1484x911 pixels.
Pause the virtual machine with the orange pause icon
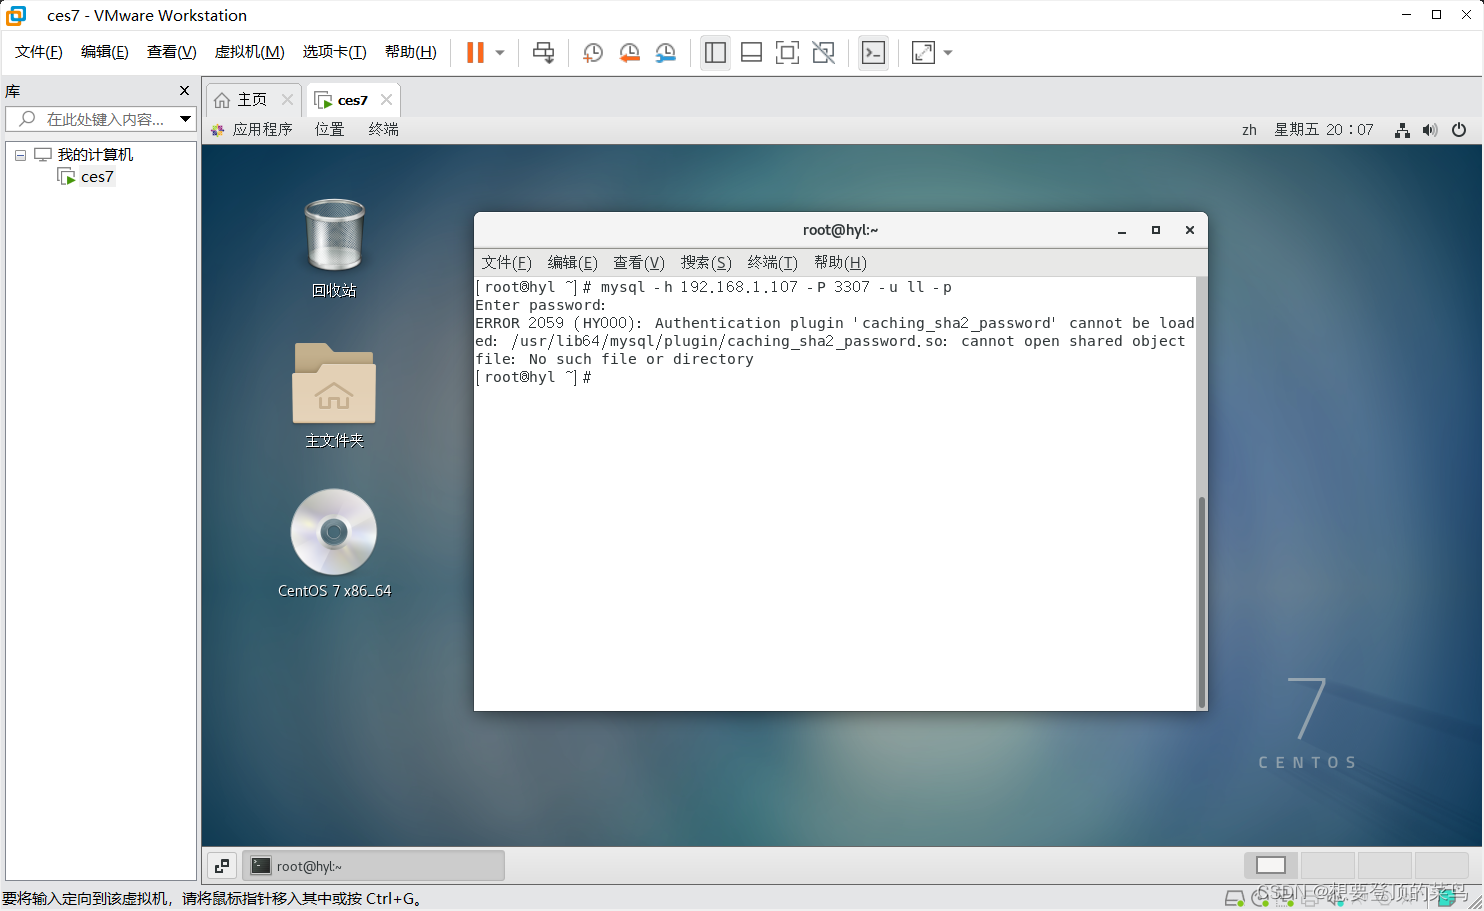[475, 53]
